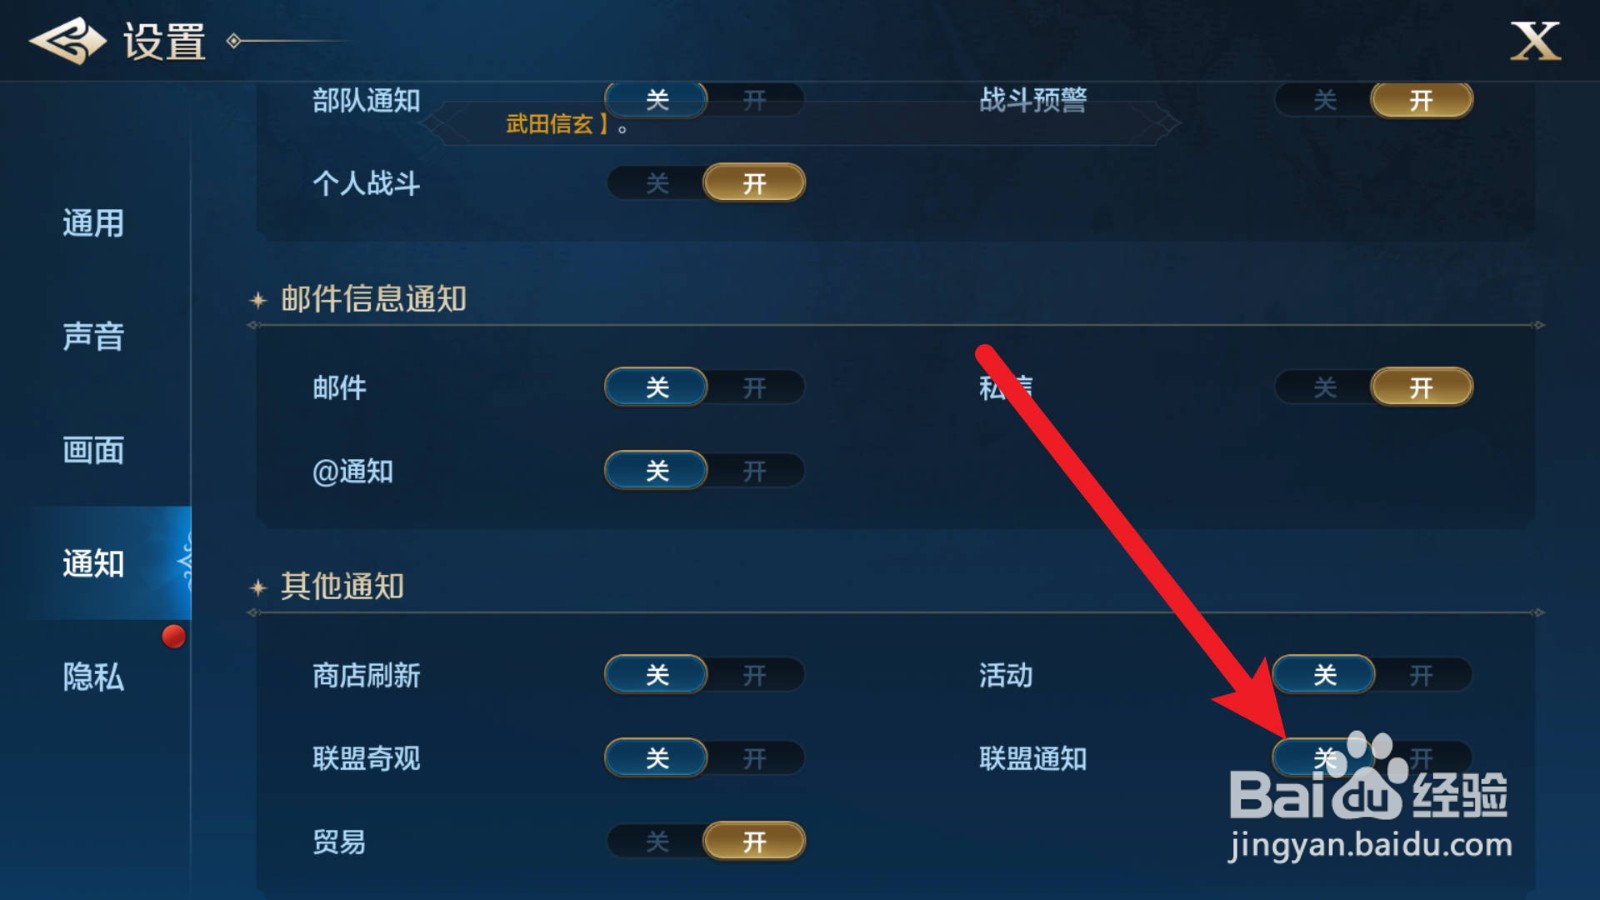Turn on 商店刷新 notification

click(755, 675)
